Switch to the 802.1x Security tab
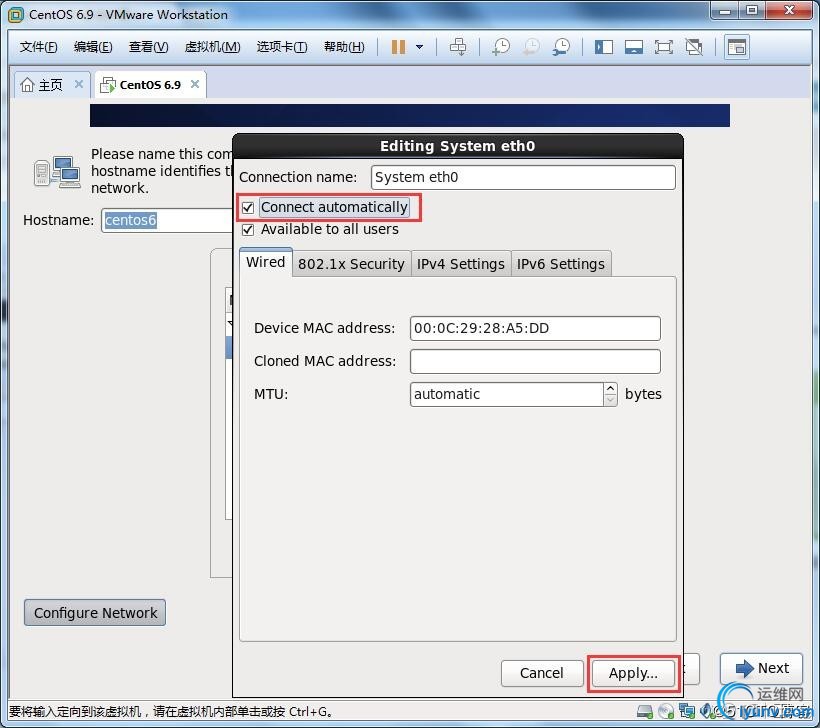 [351, 264]
